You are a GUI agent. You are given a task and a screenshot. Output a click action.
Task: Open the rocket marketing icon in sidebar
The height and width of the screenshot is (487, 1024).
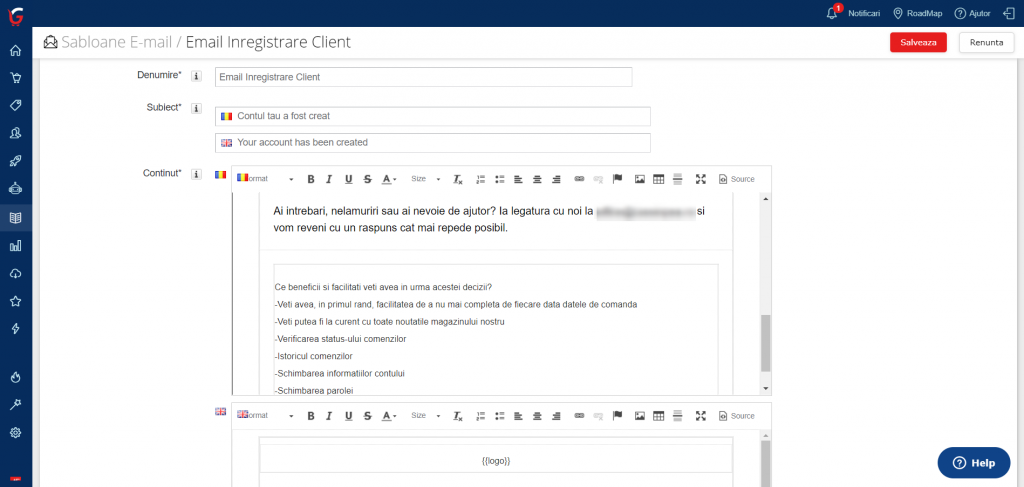pyautogui.click(x=16, y=161)
